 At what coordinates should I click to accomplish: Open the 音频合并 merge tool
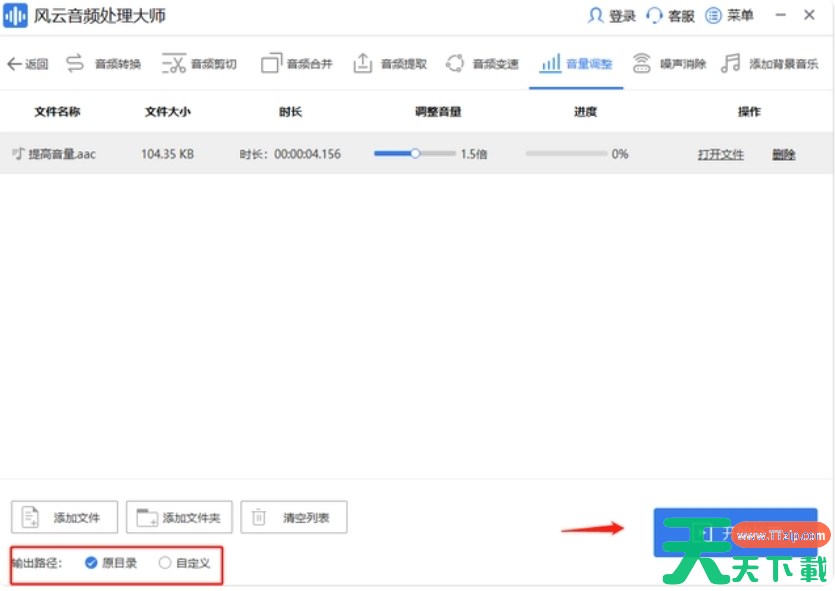(x=297, y=61)
